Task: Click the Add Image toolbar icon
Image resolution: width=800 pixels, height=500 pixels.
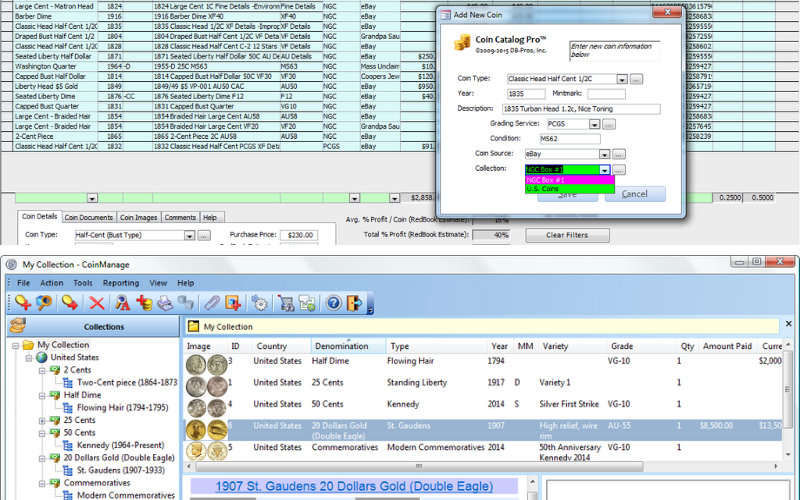Action: coord(233,303)
